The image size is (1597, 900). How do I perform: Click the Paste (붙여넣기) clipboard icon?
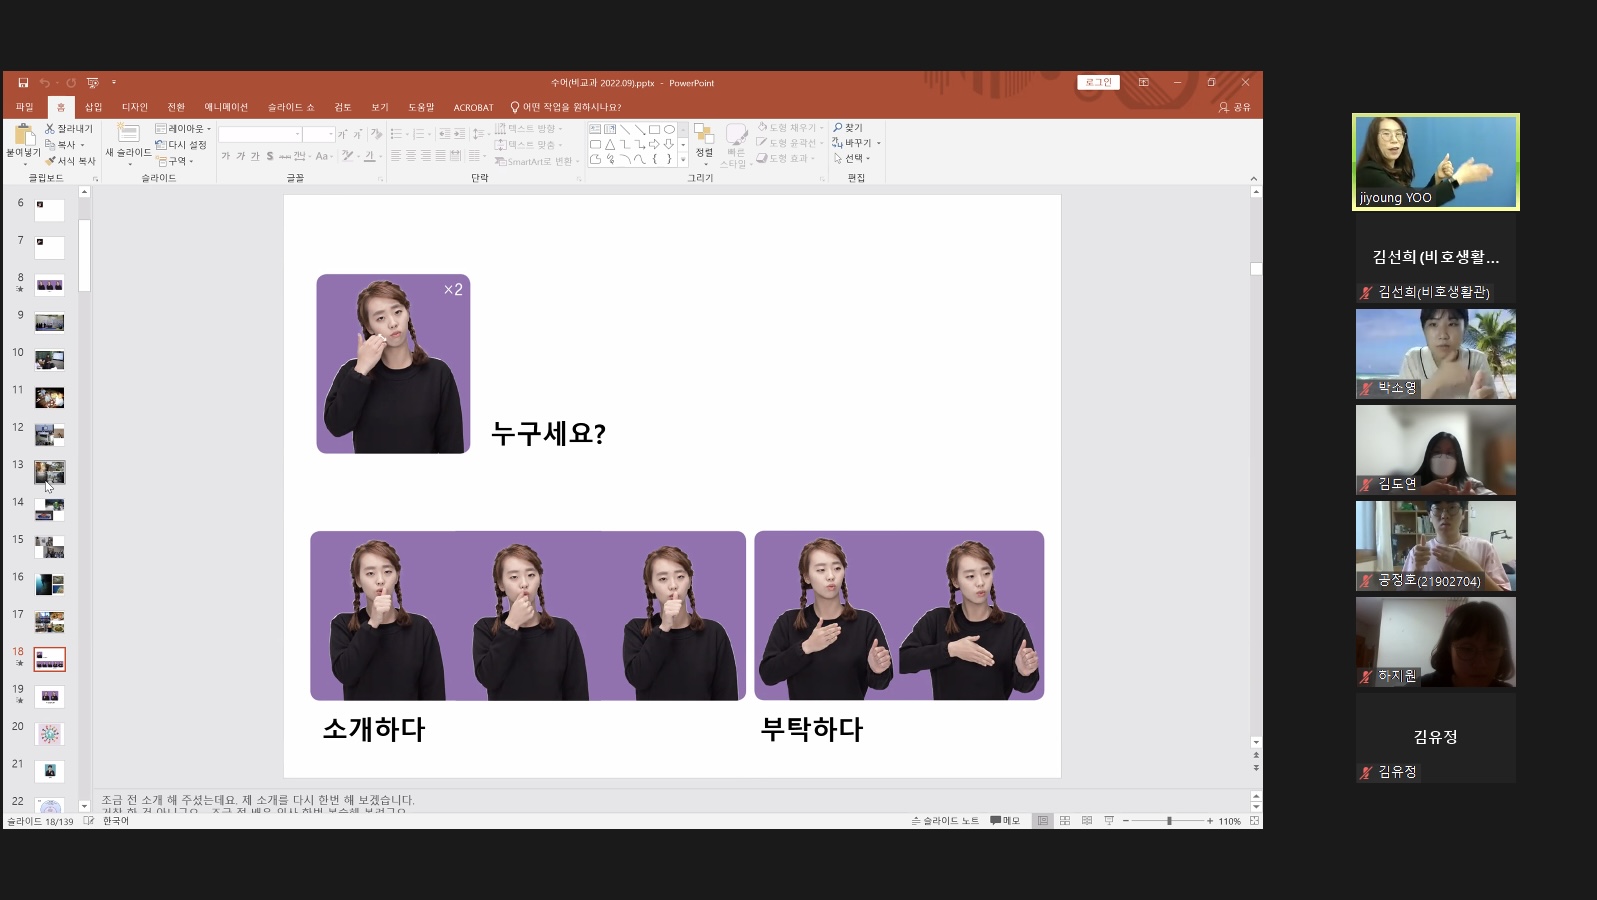click(24, 136)
